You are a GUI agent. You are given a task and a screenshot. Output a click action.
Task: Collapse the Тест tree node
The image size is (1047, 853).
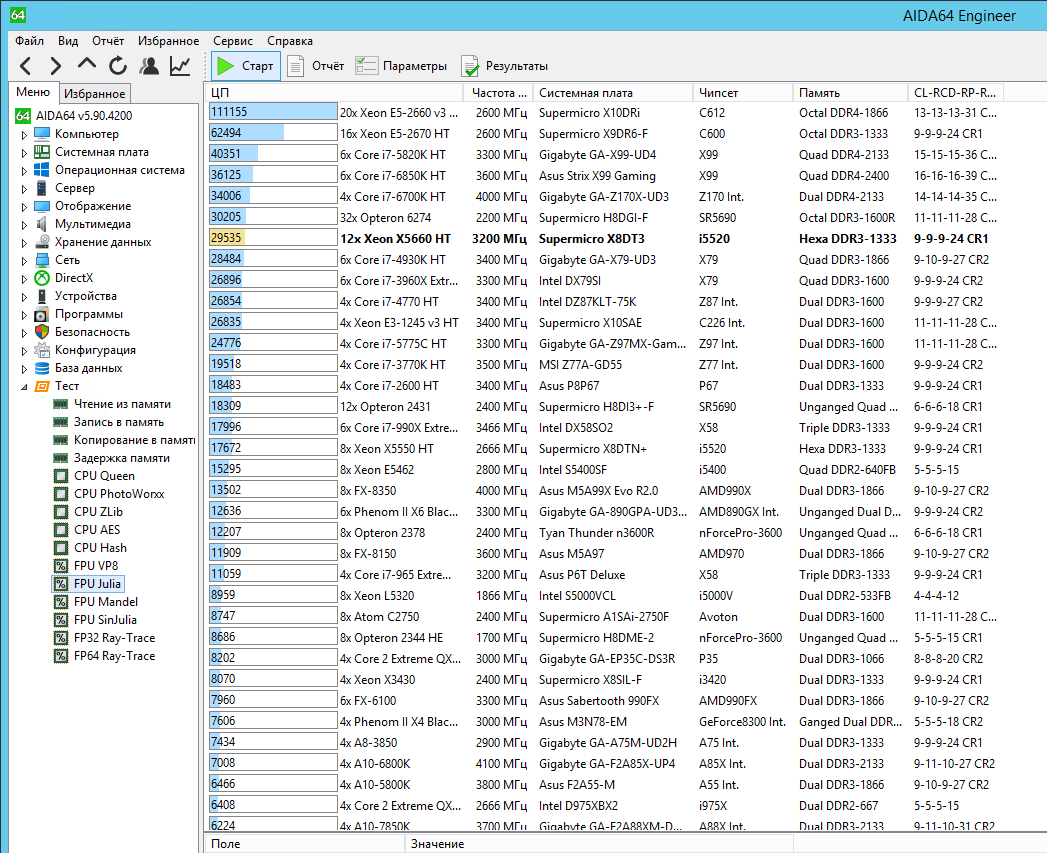click(x=25, y=387)
